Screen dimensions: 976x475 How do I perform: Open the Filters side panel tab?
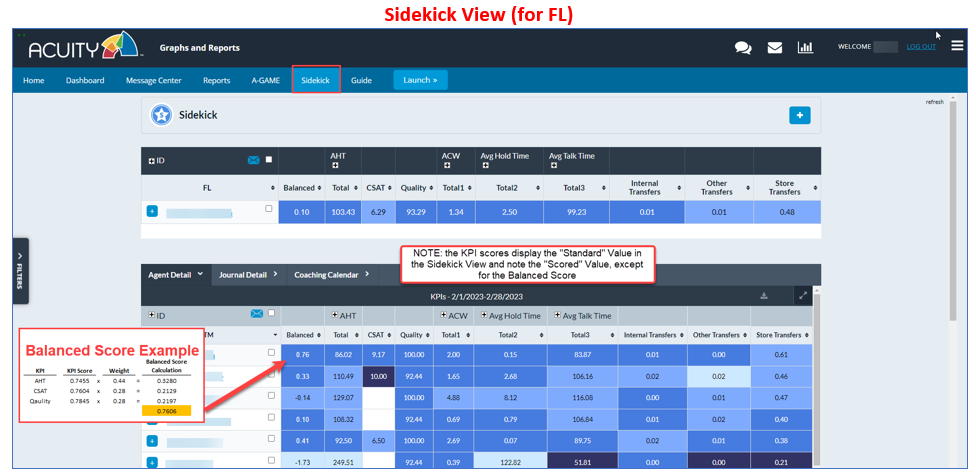(x=19, y=270)
